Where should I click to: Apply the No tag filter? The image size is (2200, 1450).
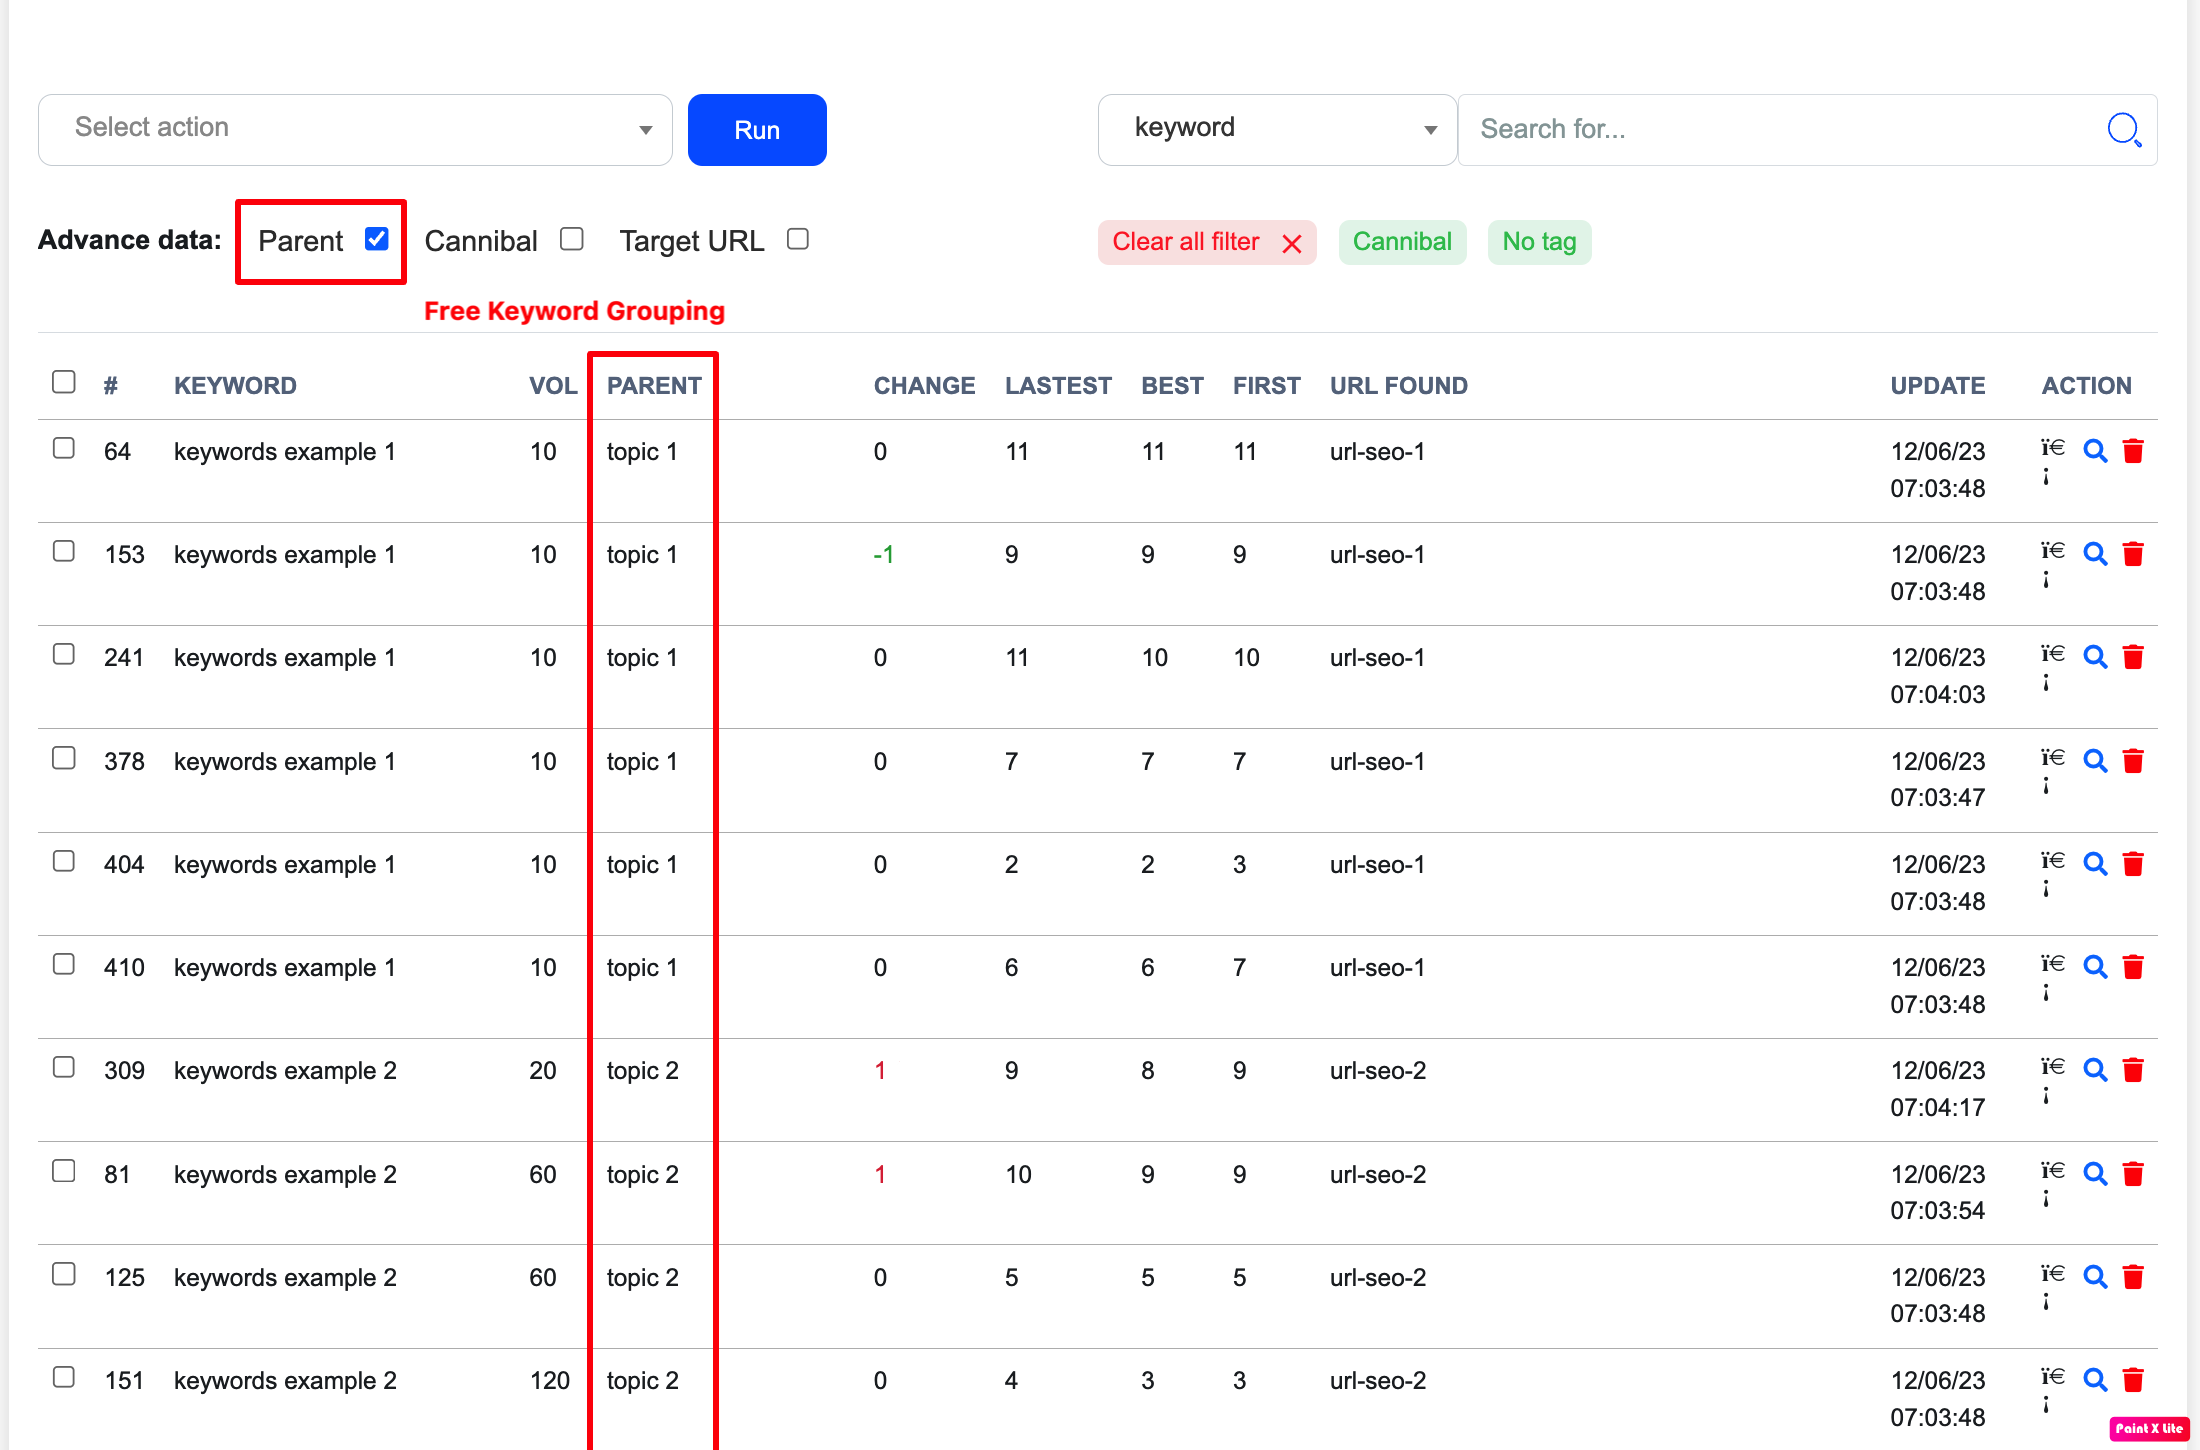click(x=1539, y=242)
